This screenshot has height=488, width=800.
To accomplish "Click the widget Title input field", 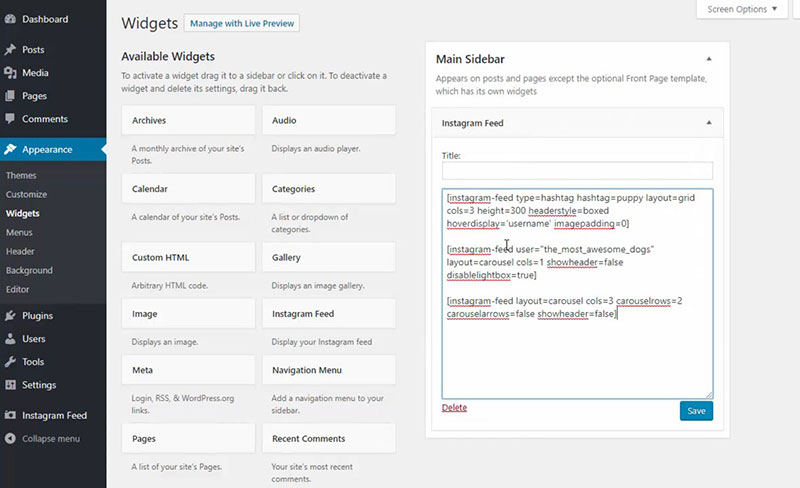I will point(577,171).
